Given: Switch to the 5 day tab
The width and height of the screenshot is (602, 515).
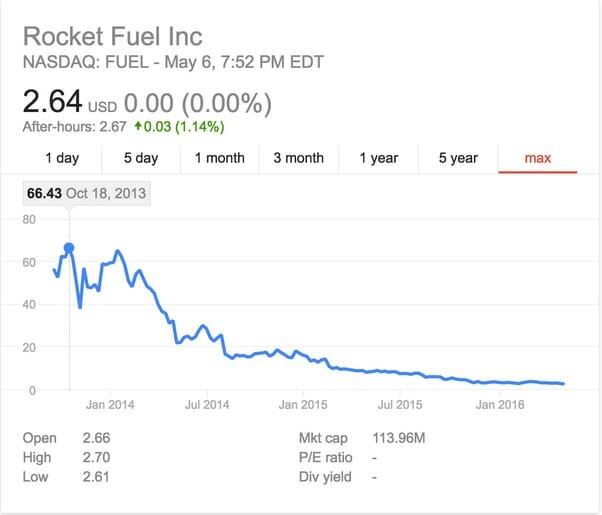Looking at the screenshot, I should click(x=141, y=158).
